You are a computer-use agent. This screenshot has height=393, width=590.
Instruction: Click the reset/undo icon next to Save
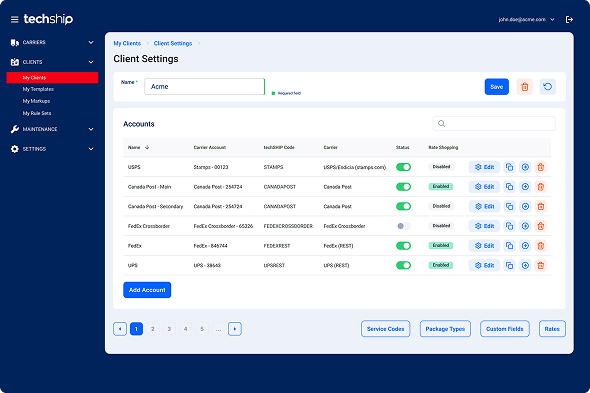pos(547,87)
